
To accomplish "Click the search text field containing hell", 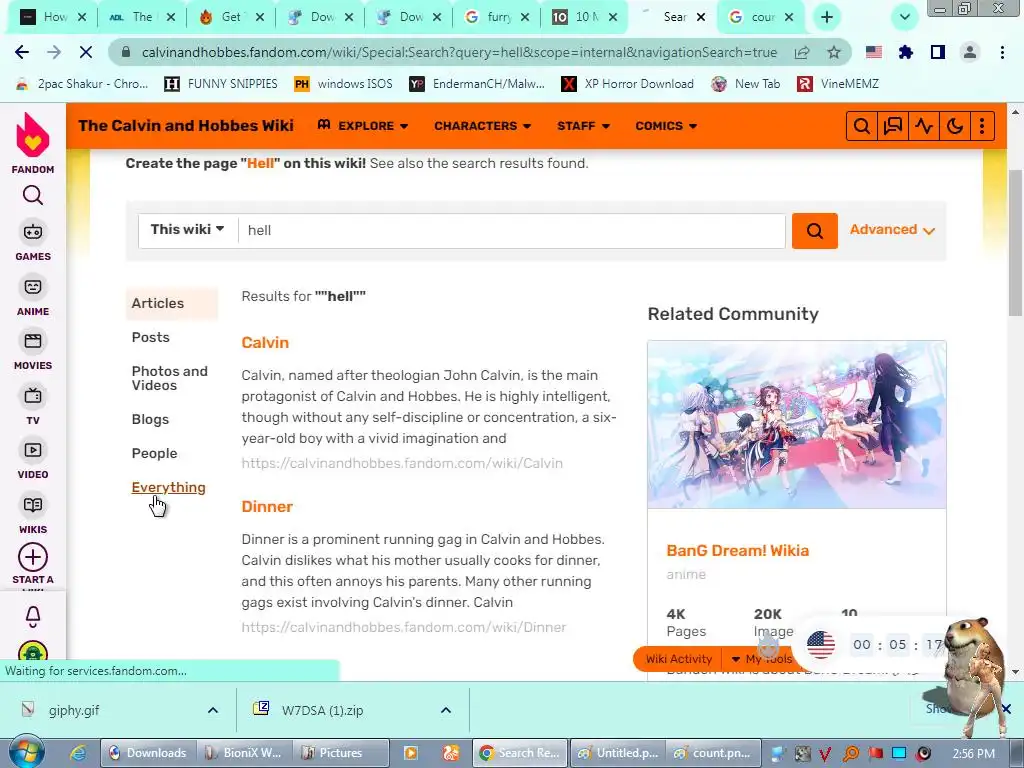I will 511,231.
